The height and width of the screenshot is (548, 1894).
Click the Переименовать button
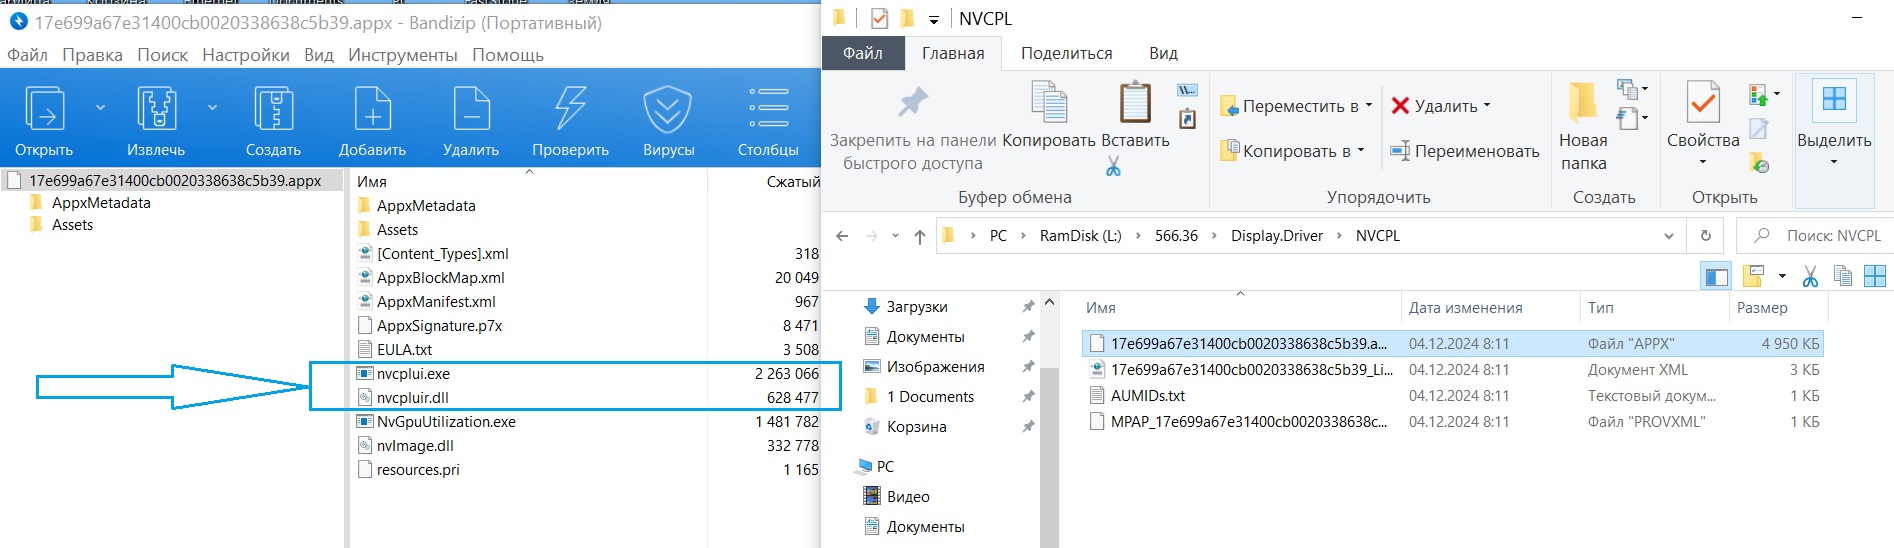[1465, 151]
